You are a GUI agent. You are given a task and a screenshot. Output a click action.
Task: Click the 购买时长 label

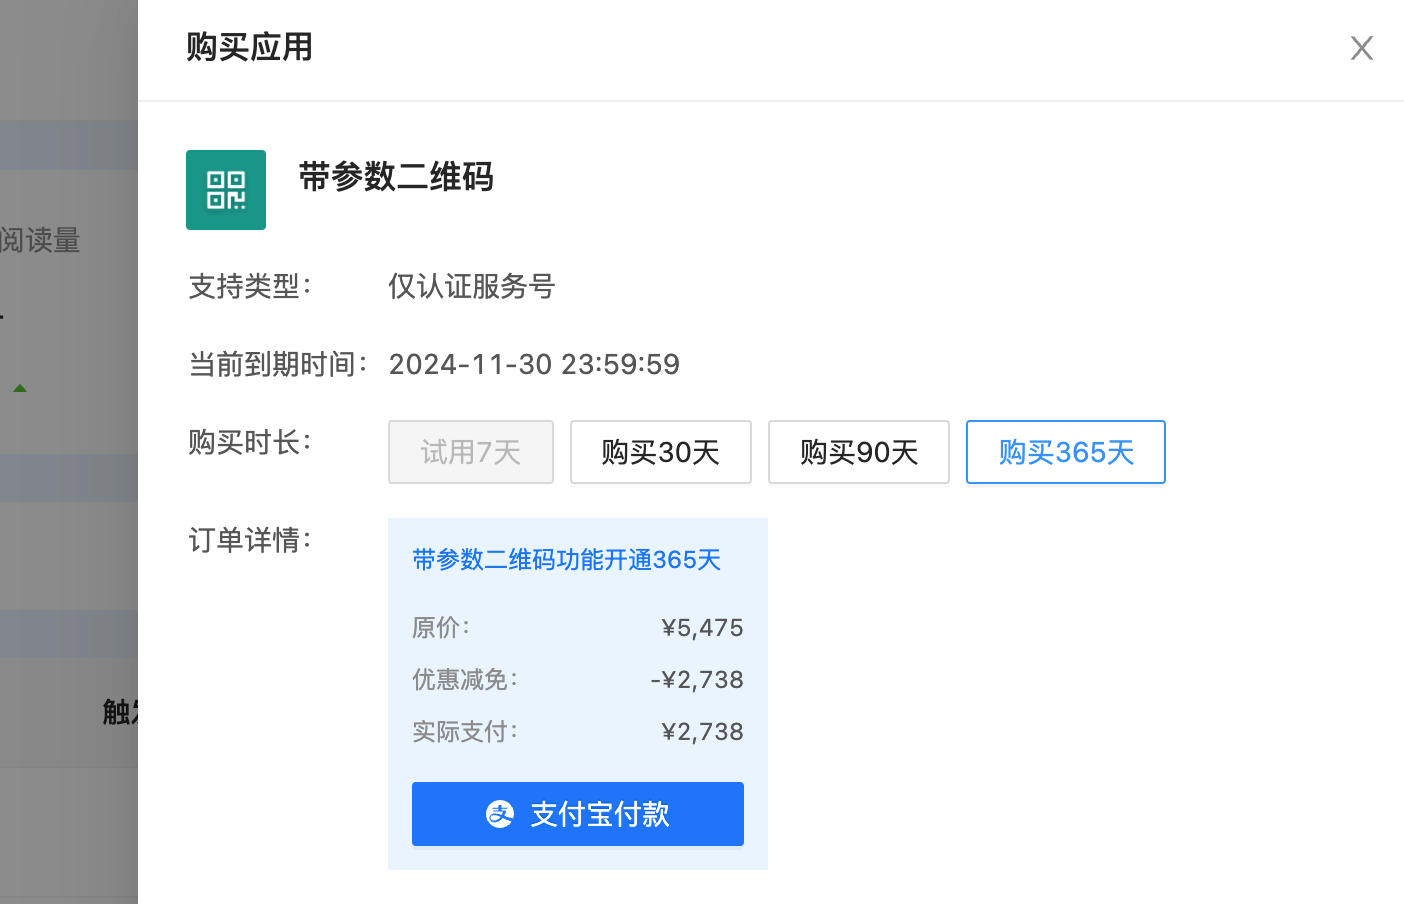coord(250,442)
